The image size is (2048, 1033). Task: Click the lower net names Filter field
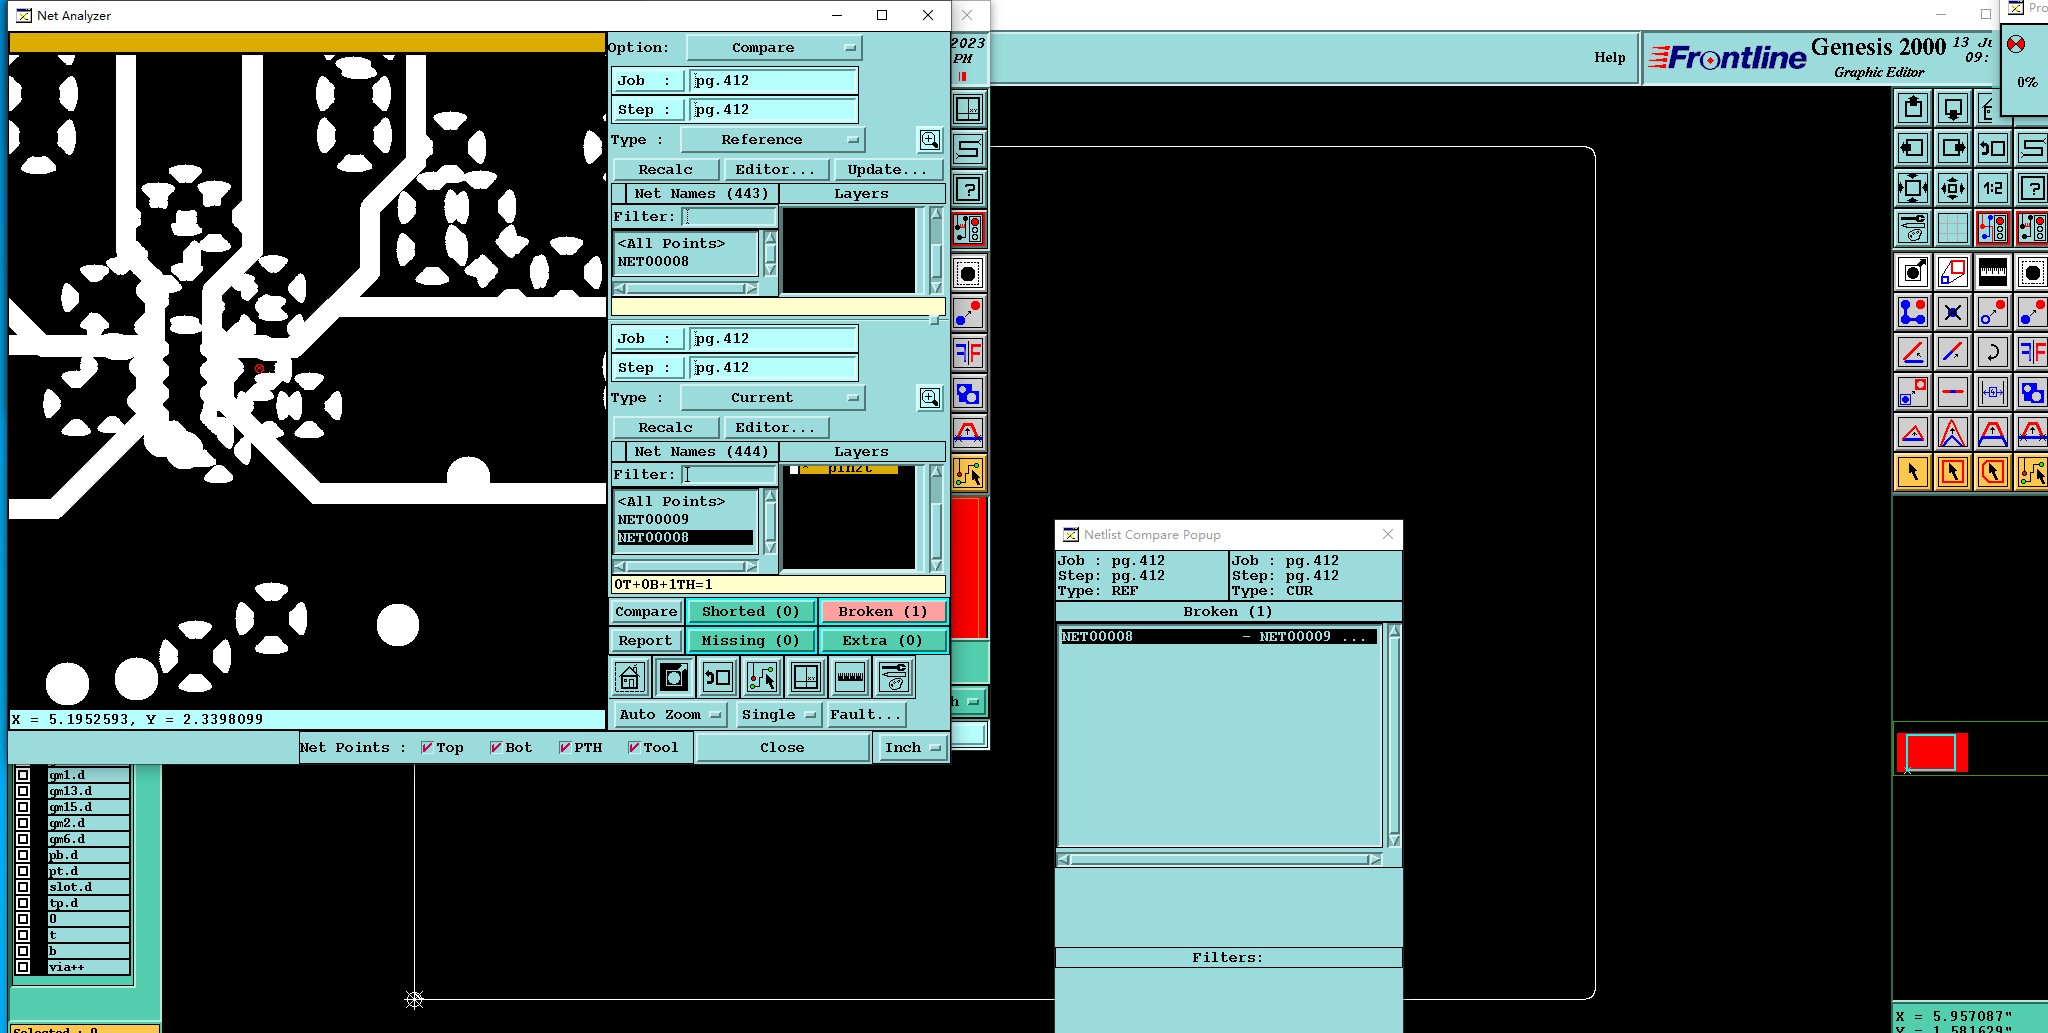(729, 475)
